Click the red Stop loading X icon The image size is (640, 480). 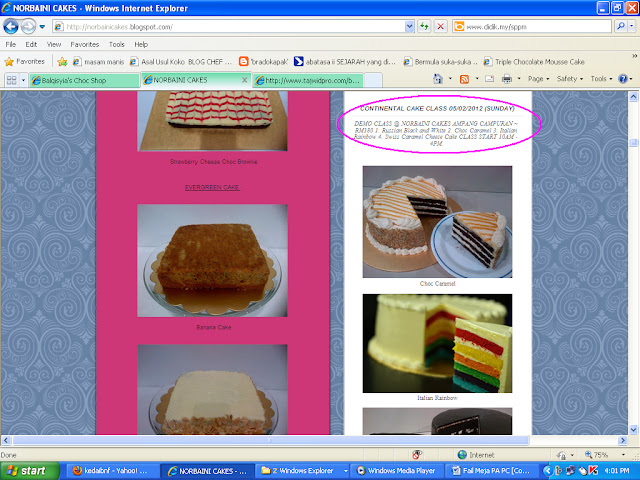[440, 27]
